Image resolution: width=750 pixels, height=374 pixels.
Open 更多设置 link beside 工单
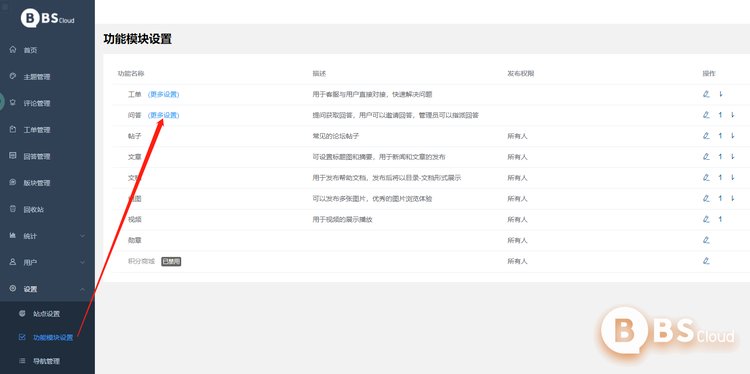click(164, 94)
